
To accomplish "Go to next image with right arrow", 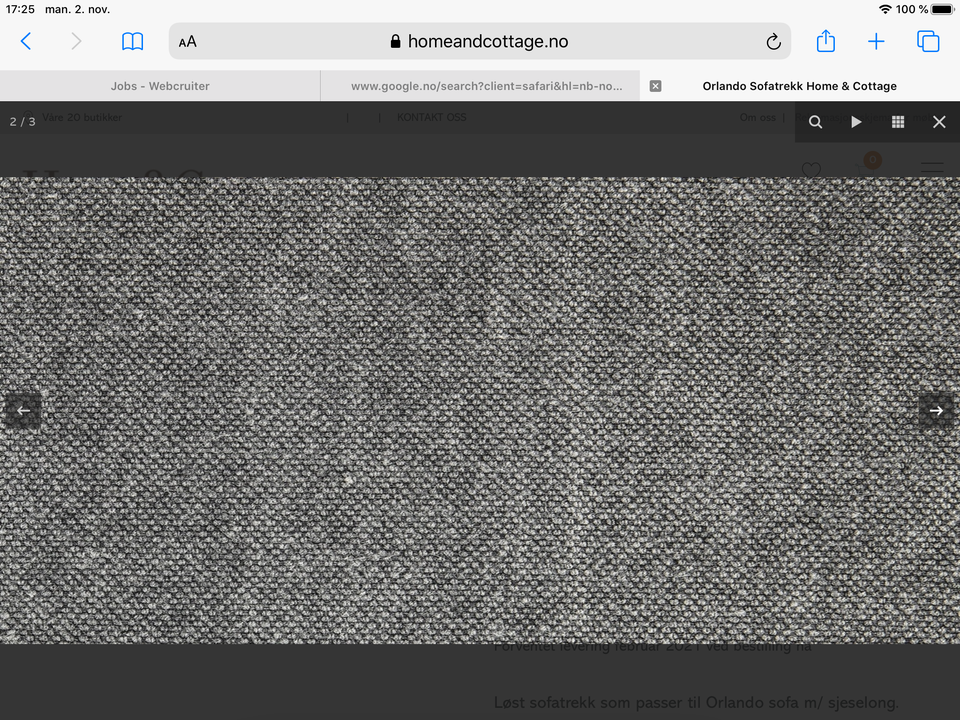I will [936, 410].
